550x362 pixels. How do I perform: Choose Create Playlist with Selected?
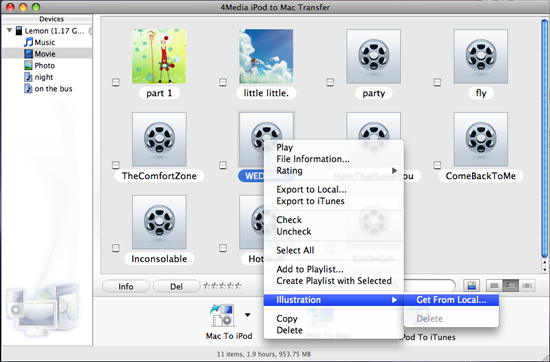click(x=334, y=281)
